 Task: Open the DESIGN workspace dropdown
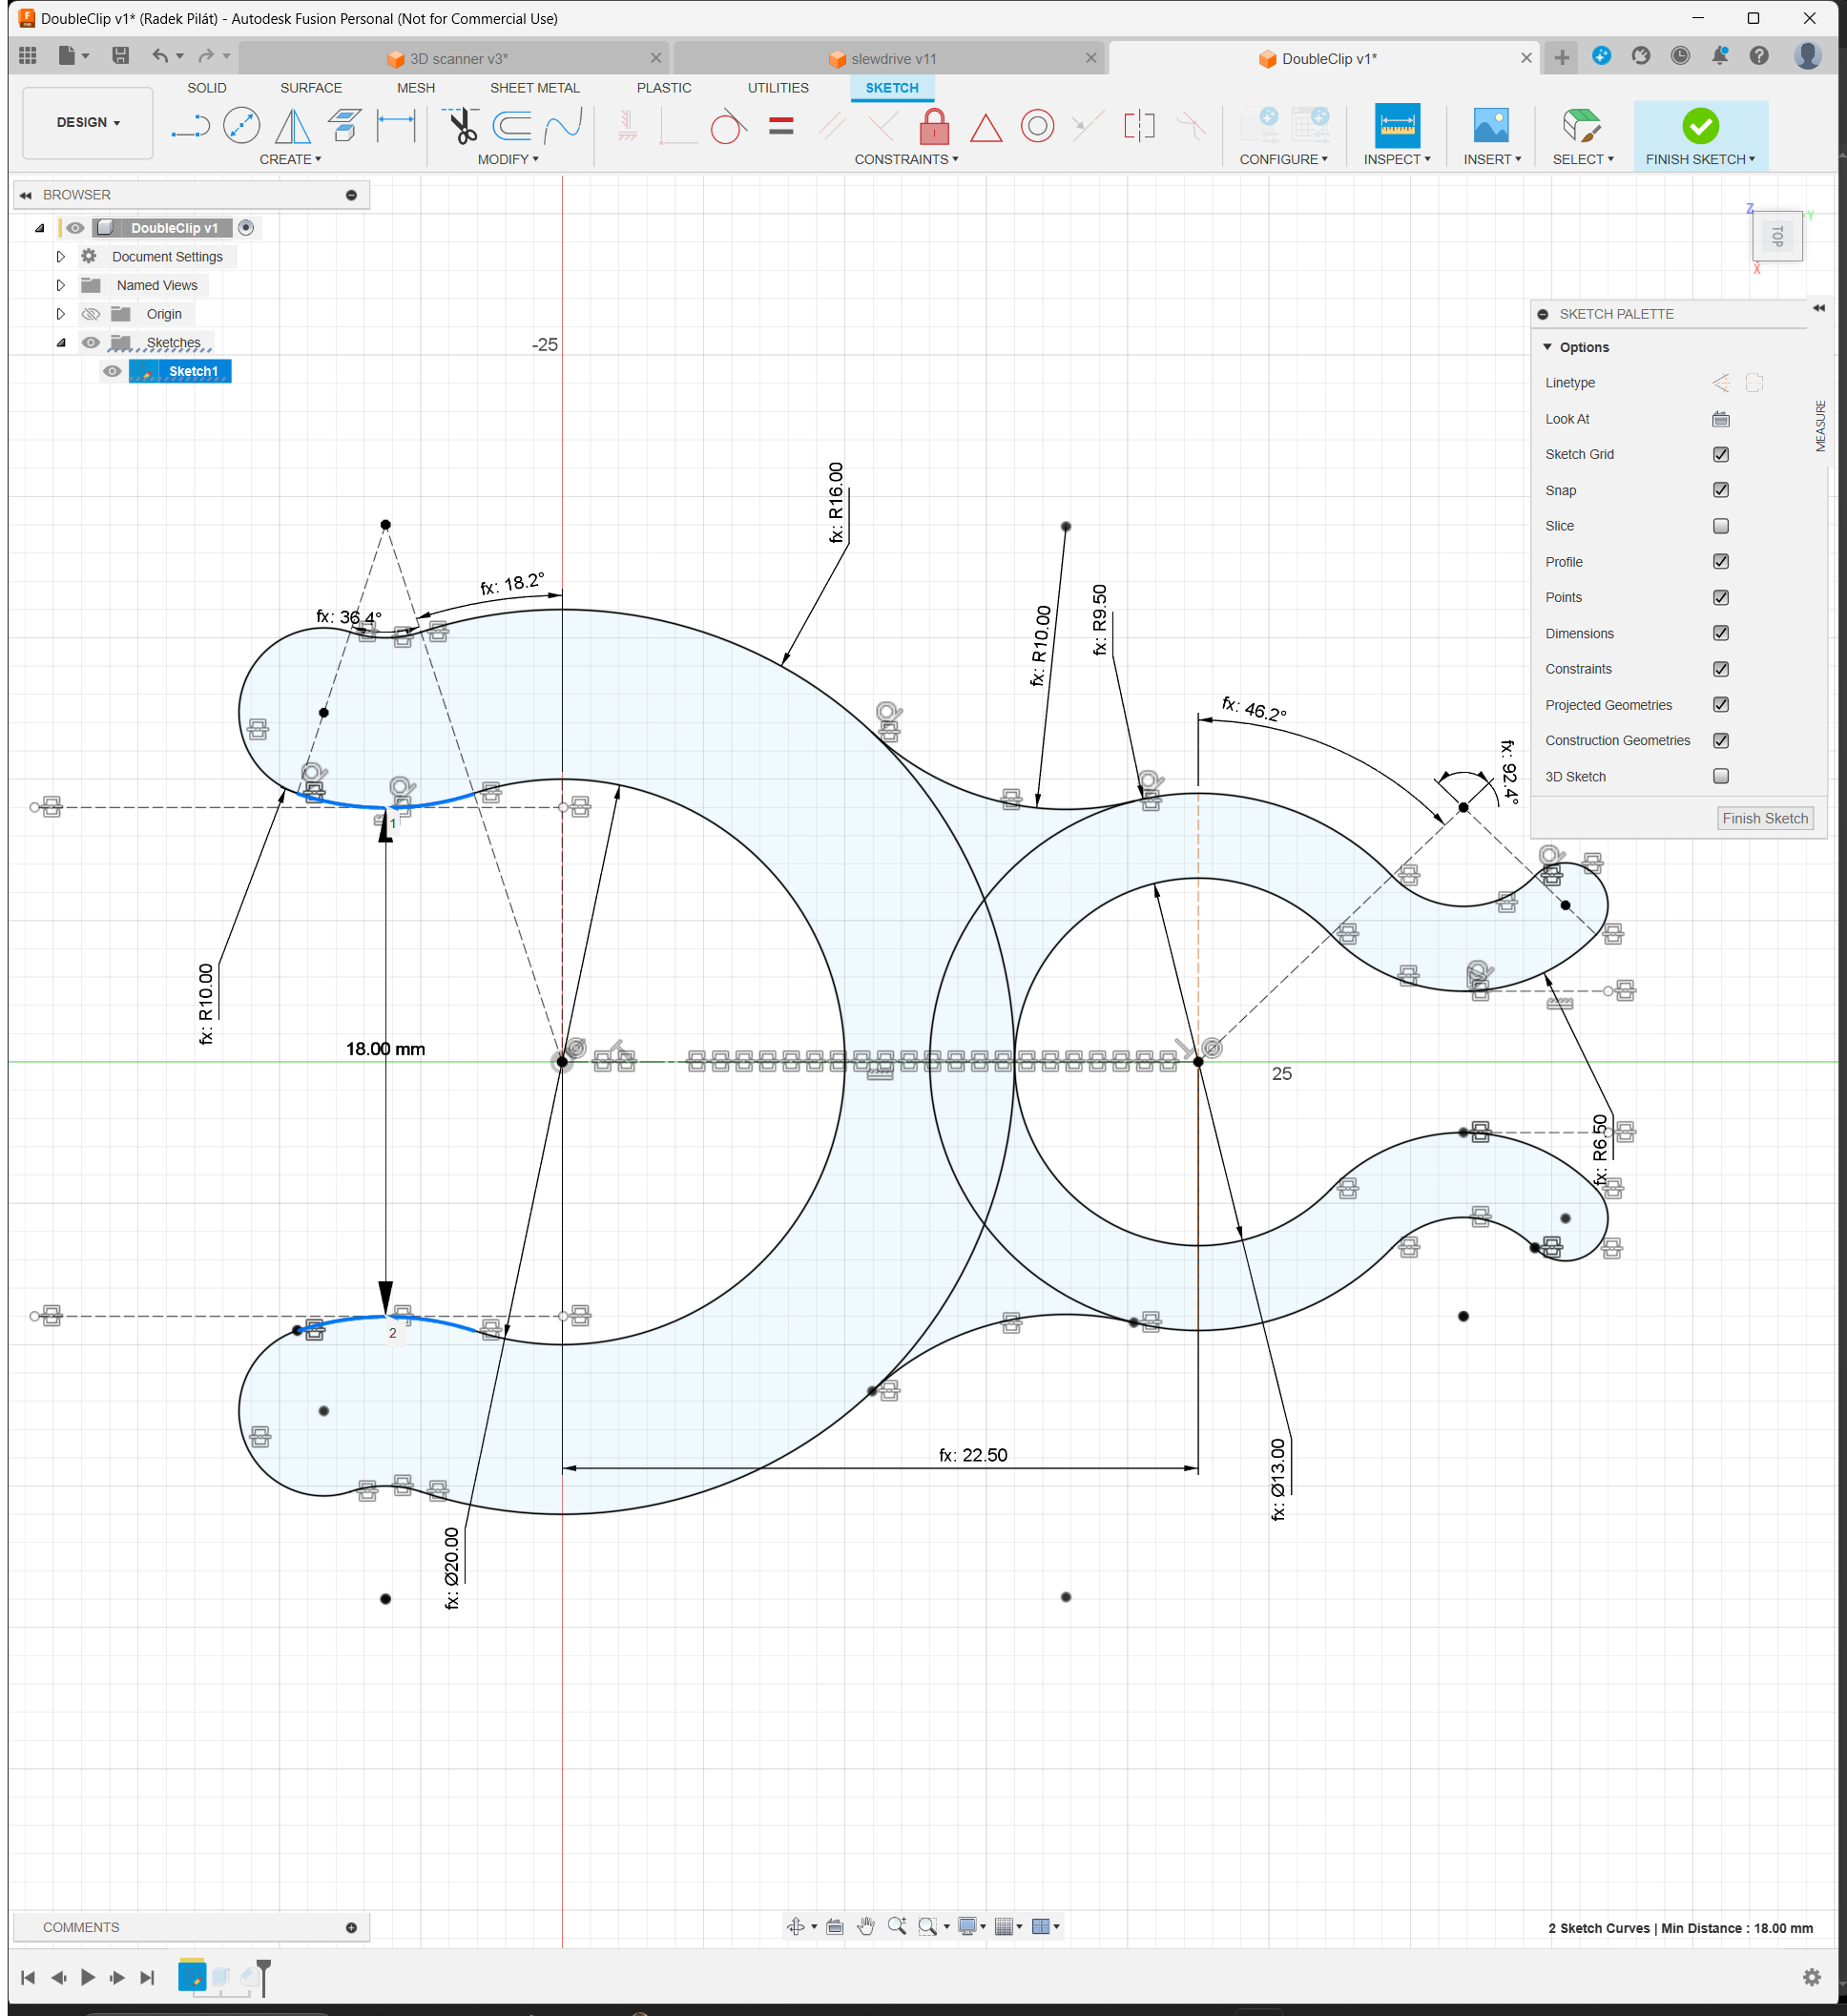[88, 122]
